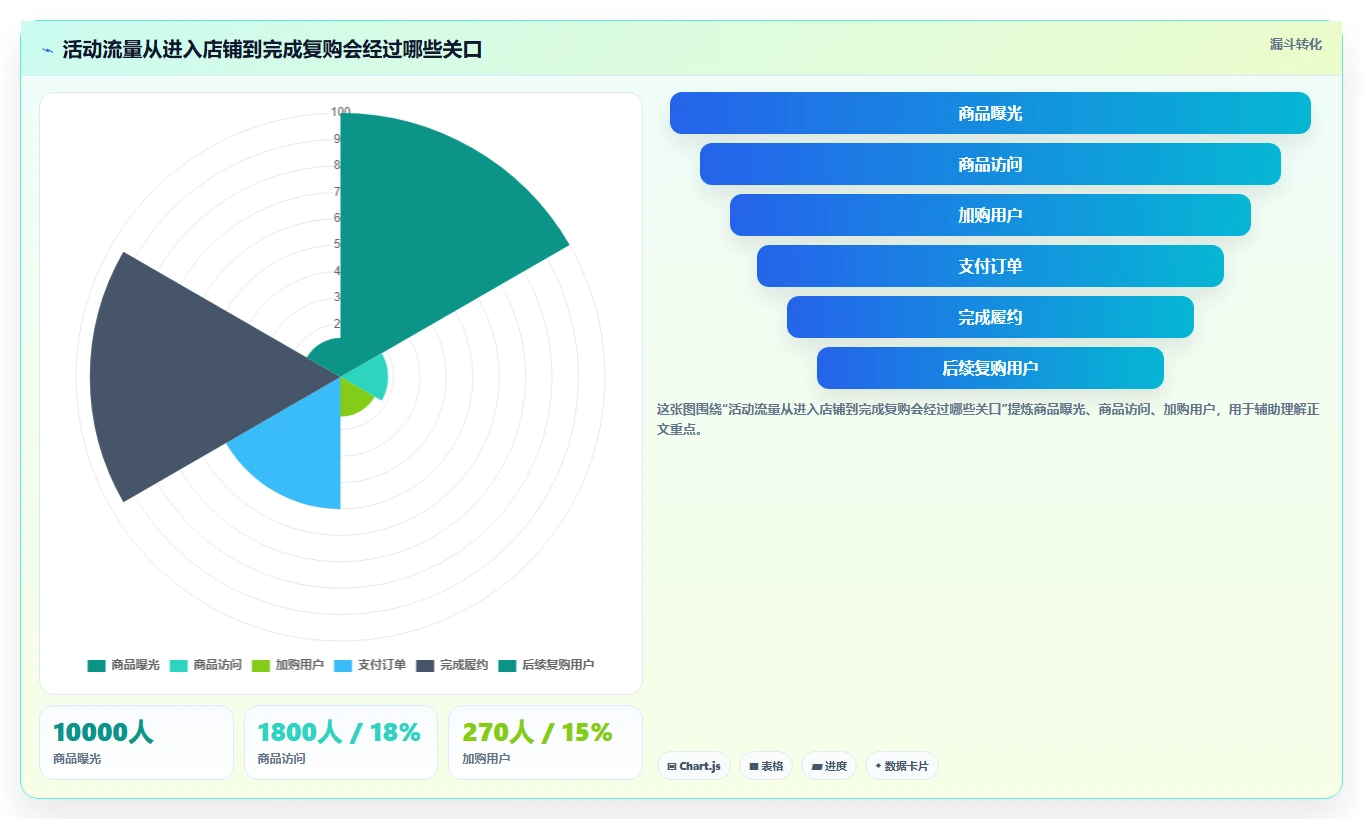Toggle the 加购用户 legend entry

[288, 665]
